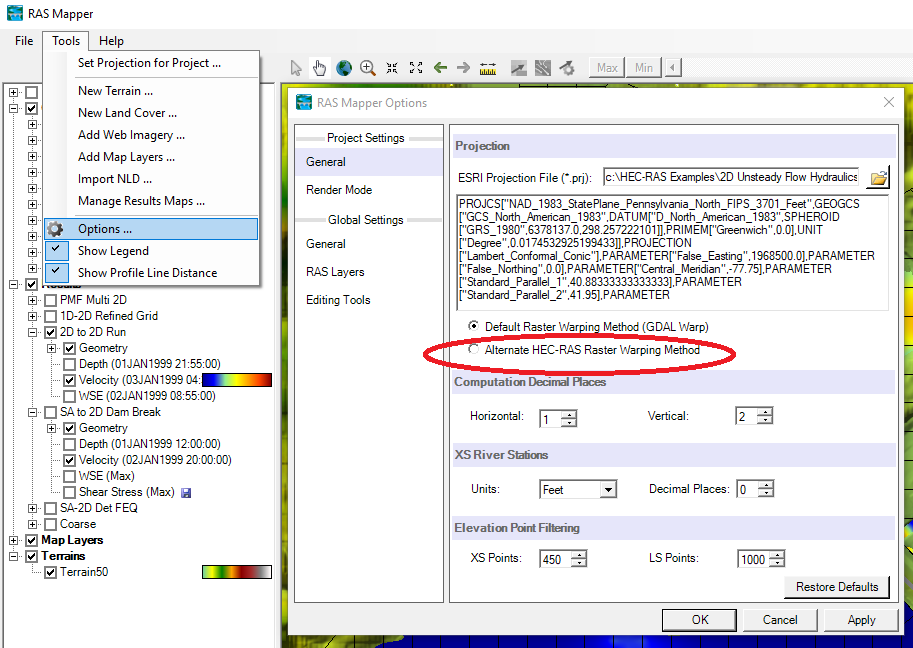913x648 pixels.
Task: Choose Add Web Imagery menu item
Action: [x=132, y=135]
